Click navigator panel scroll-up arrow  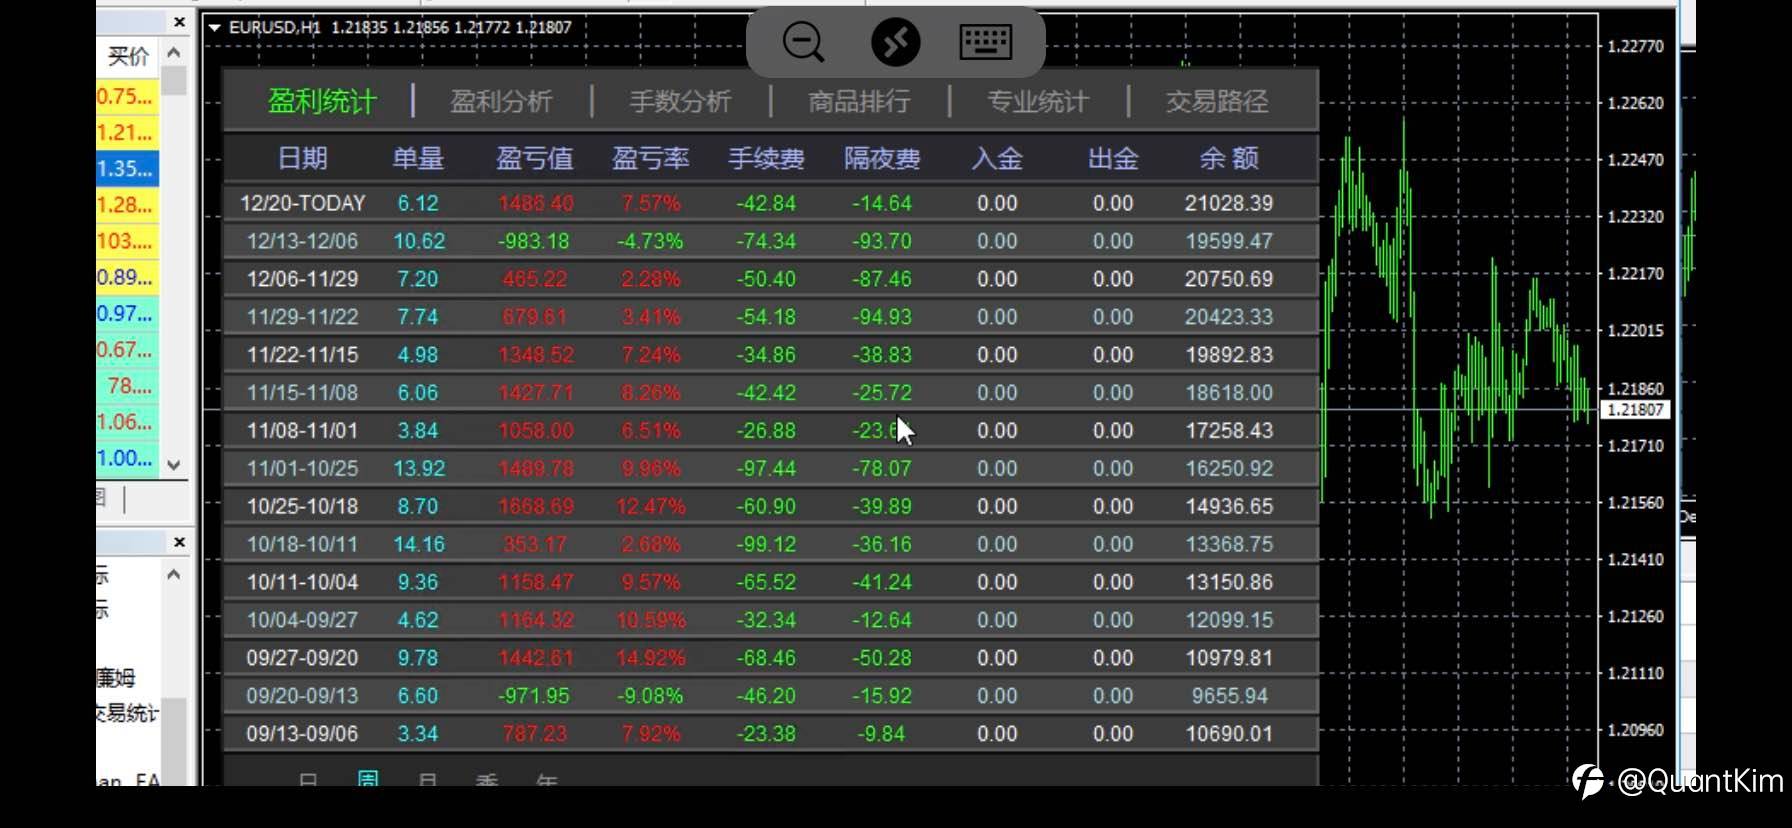click(174, 575)
